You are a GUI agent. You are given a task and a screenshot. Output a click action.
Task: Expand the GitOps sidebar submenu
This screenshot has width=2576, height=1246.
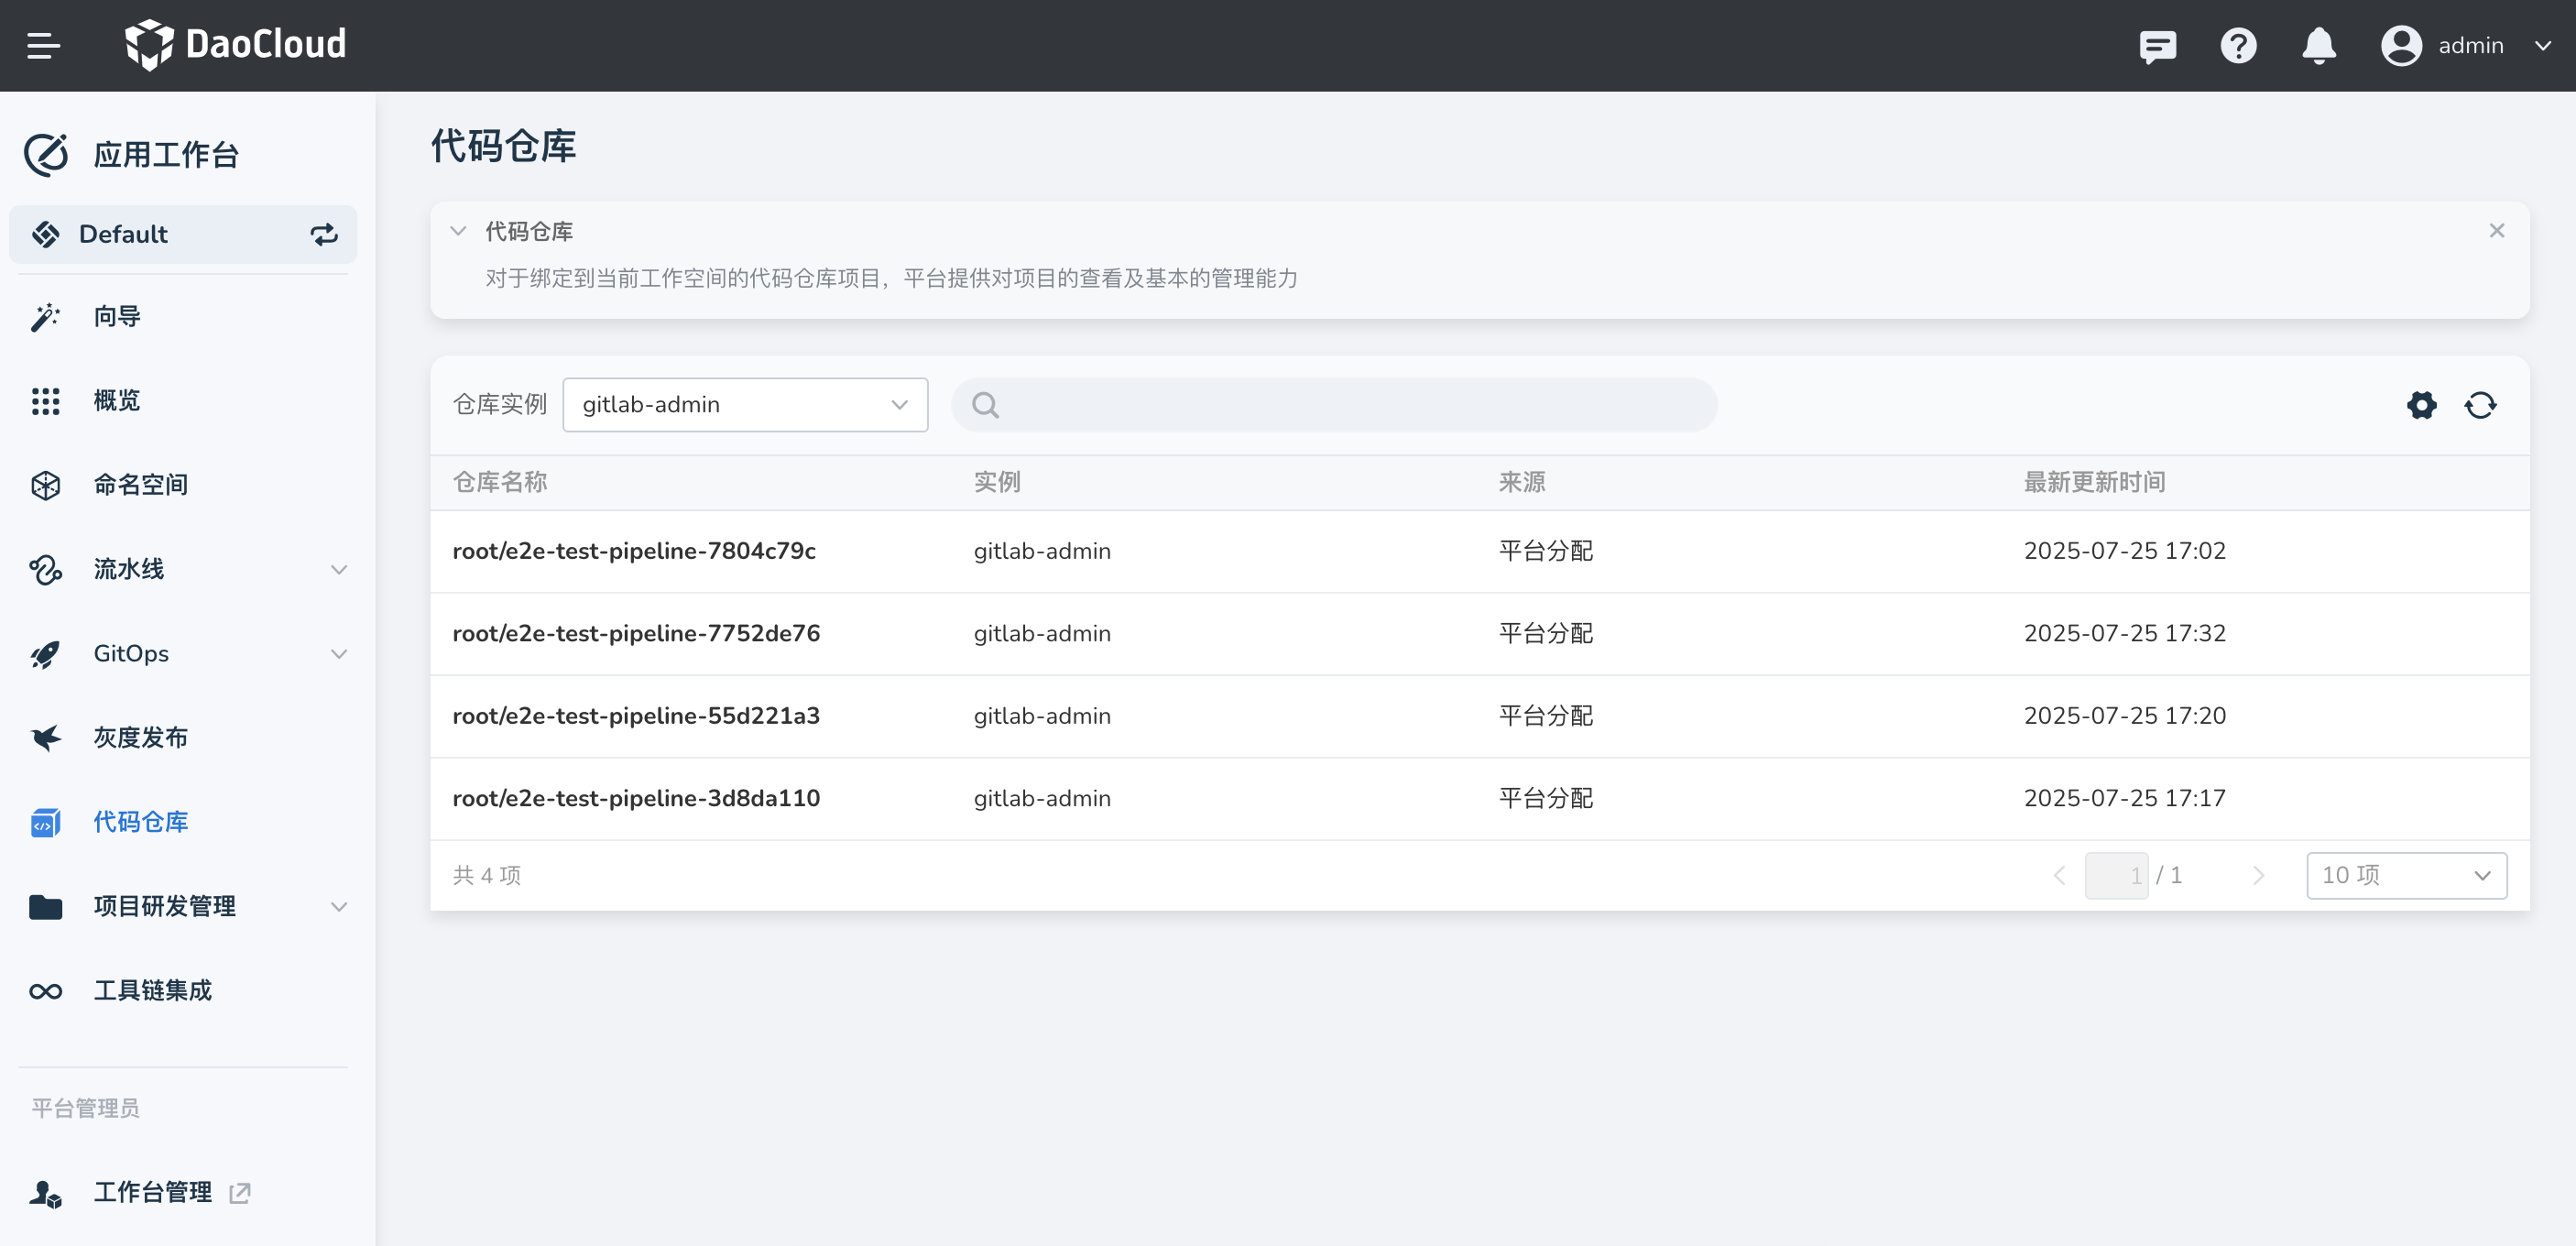click(x=339, y=654)
